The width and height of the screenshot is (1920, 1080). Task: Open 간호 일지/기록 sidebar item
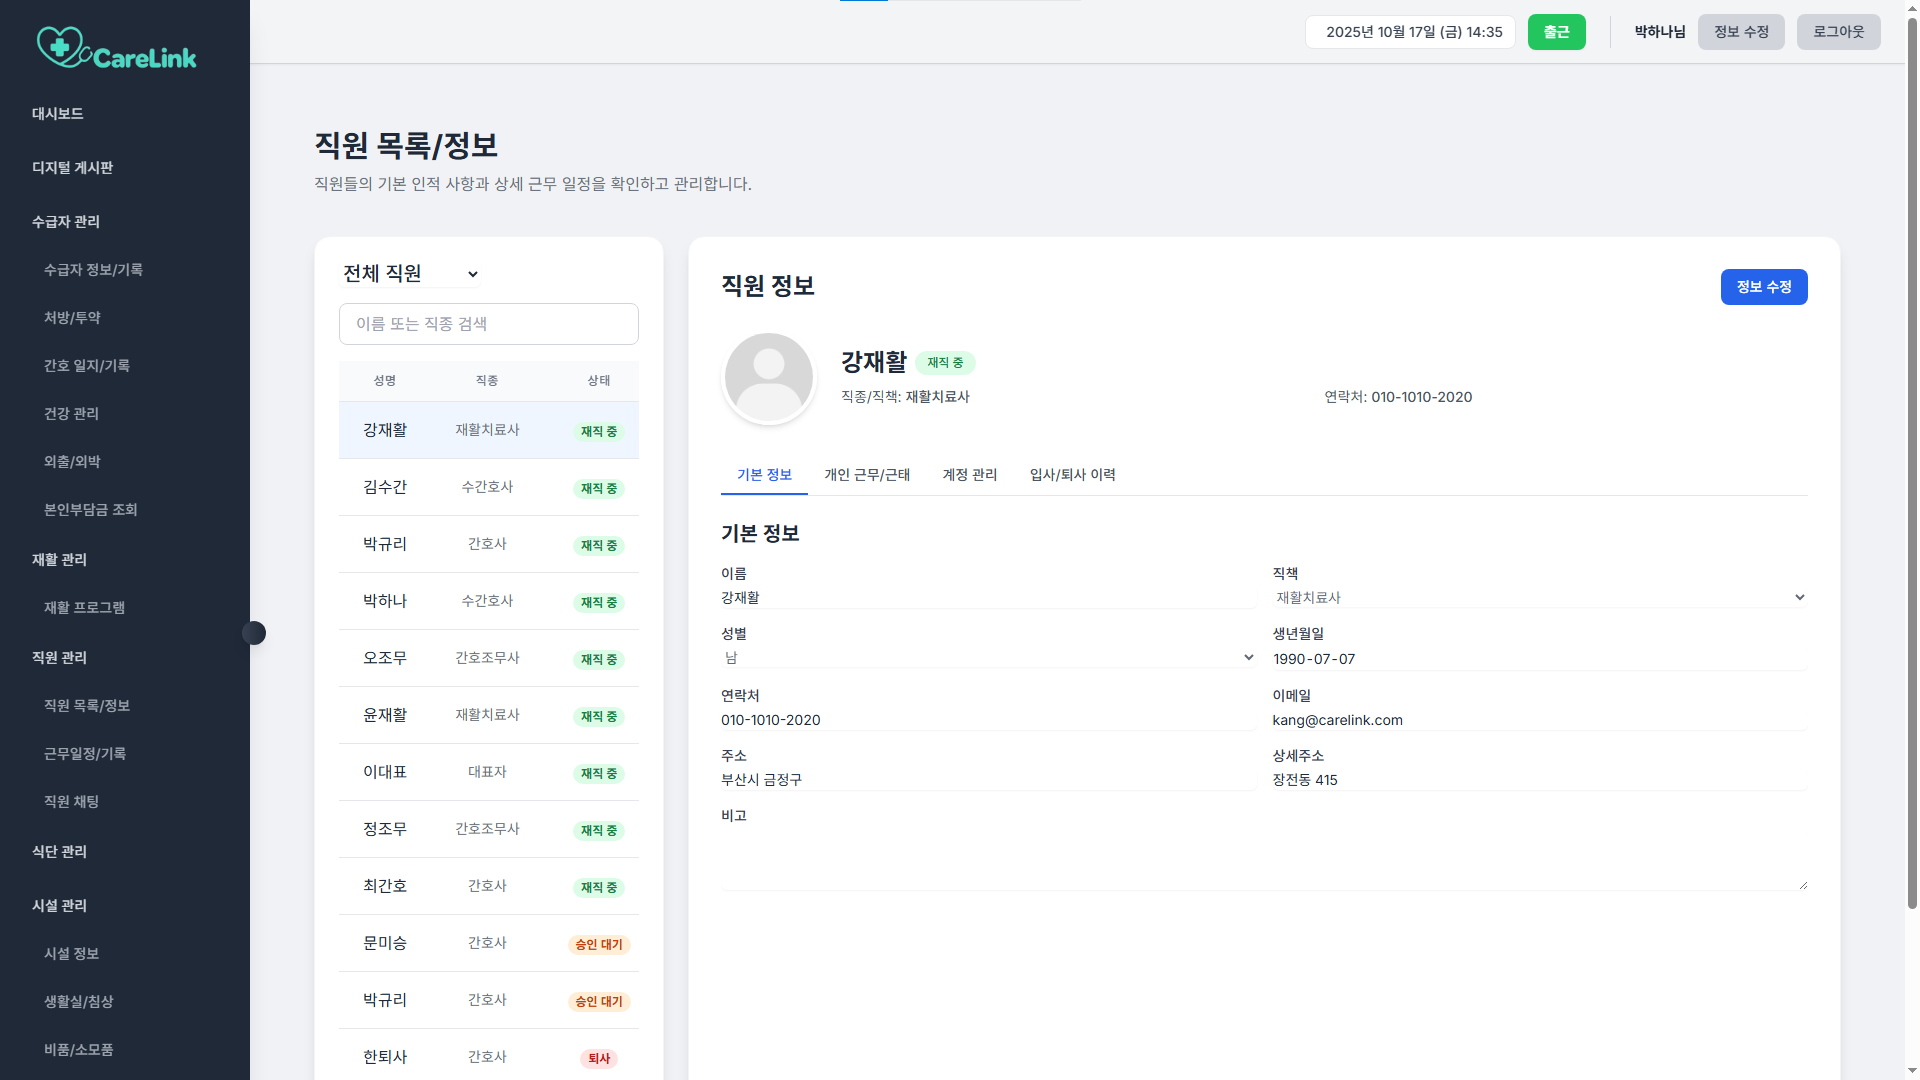pos(87,366)
